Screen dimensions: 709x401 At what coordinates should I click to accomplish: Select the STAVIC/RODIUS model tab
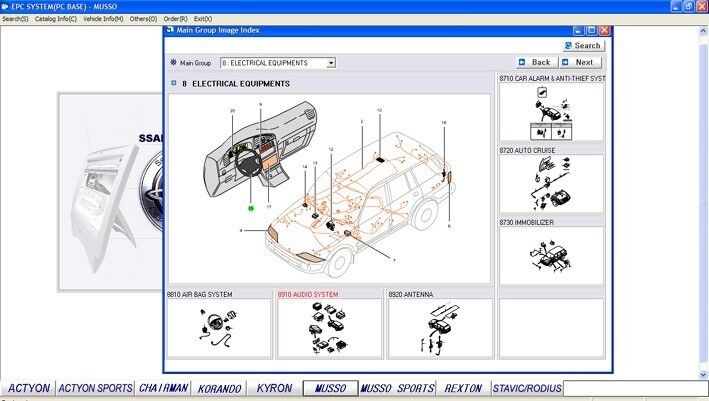(x=527, y=388)
